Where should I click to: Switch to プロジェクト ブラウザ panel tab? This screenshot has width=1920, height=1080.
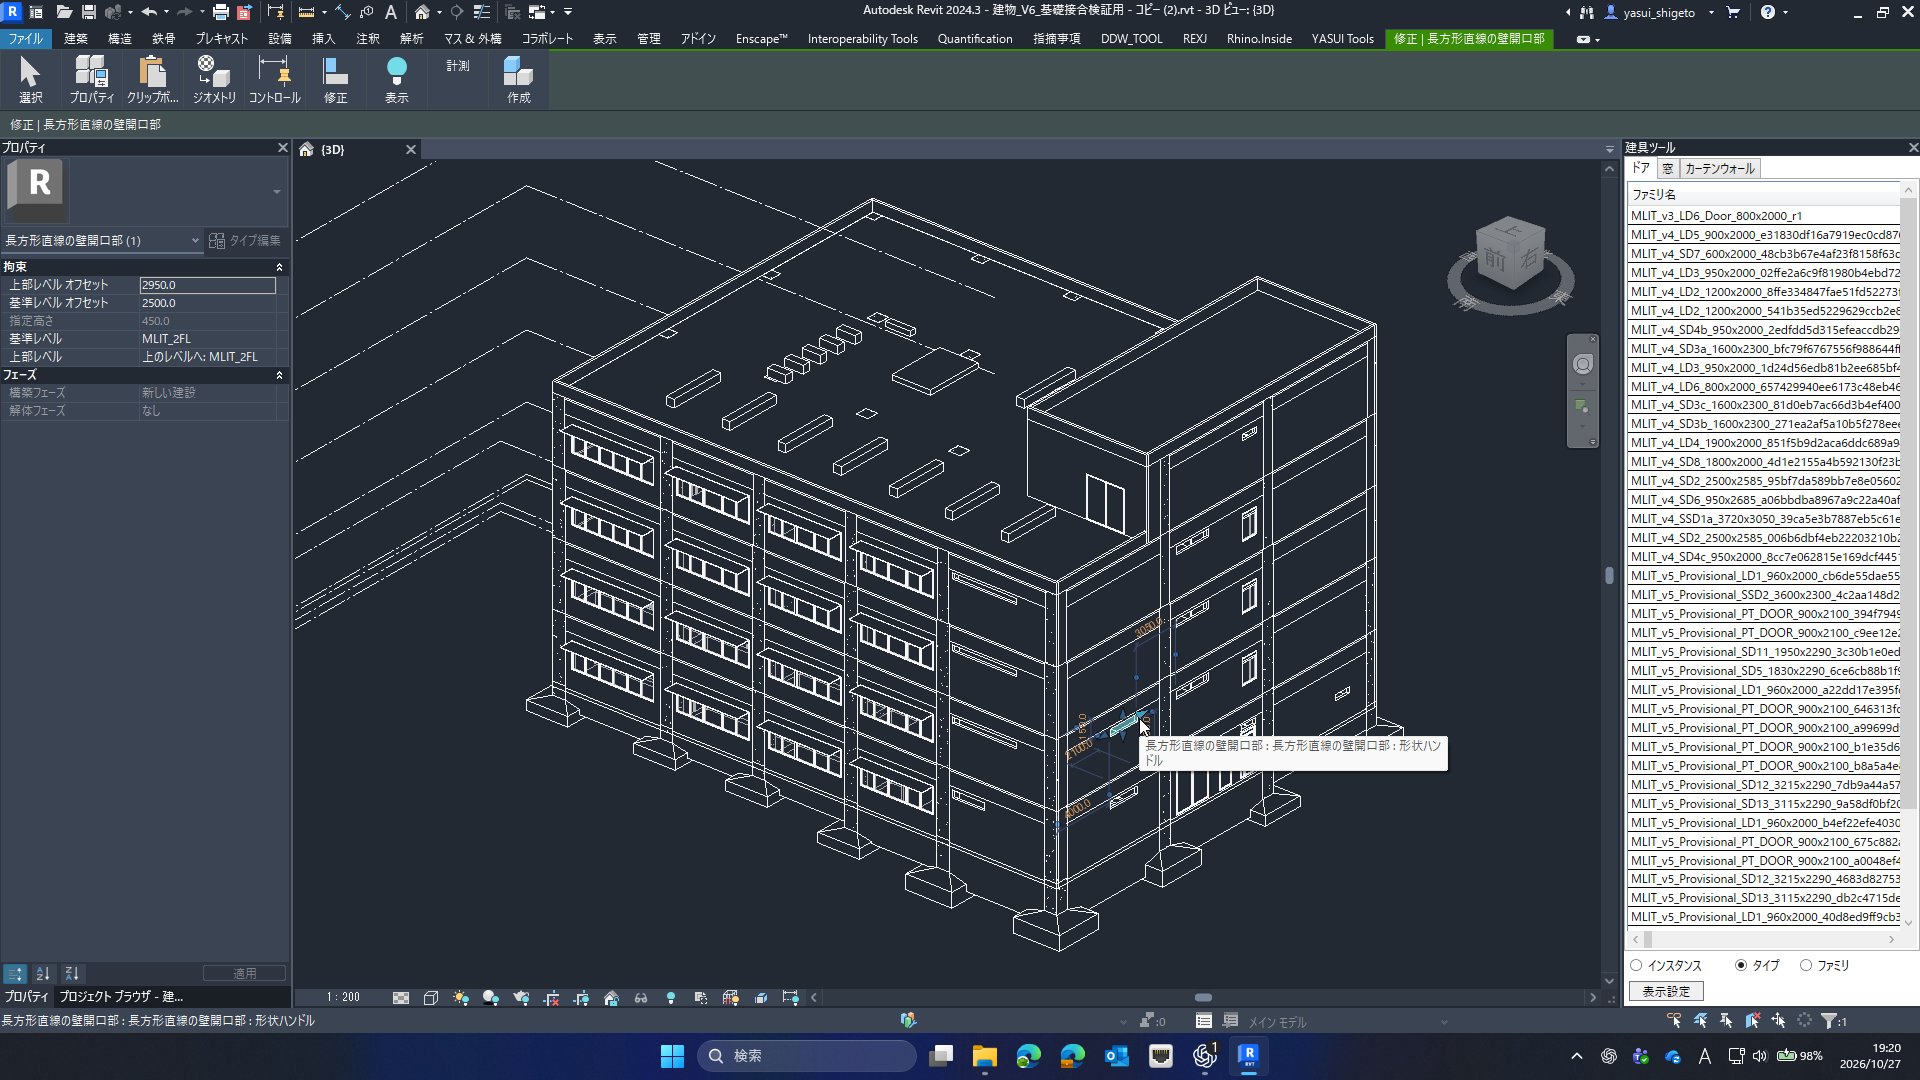[x=121, y=997]
